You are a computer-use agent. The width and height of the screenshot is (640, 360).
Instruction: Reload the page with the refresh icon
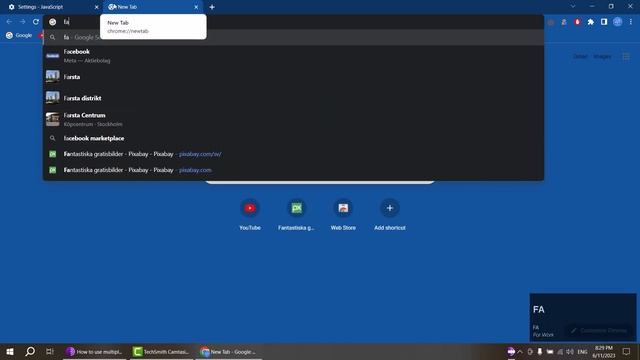[36, 22]
